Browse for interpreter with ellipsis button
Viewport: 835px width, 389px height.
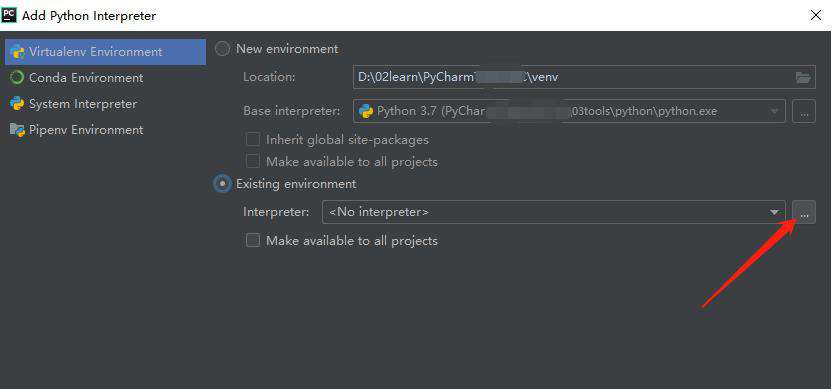804,212
